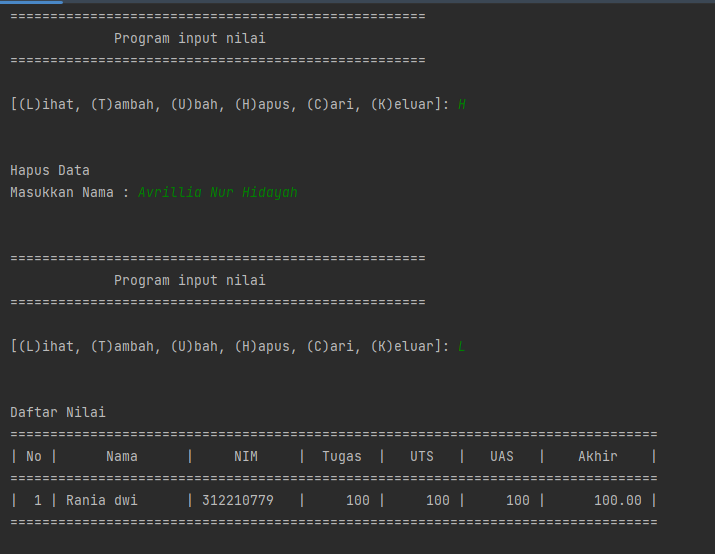Click the "UAS" column header

point(502,456)
